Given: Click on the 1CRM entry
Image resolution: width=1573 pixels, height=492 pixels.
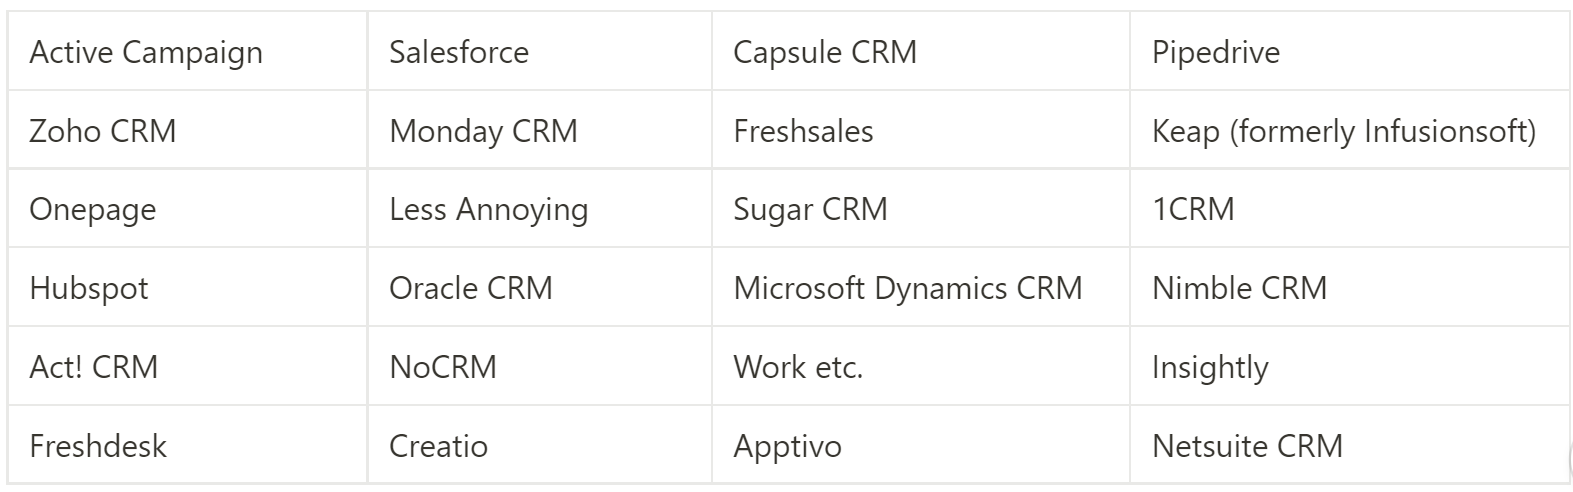Looking at the screenshot, I should point(1193,210).
